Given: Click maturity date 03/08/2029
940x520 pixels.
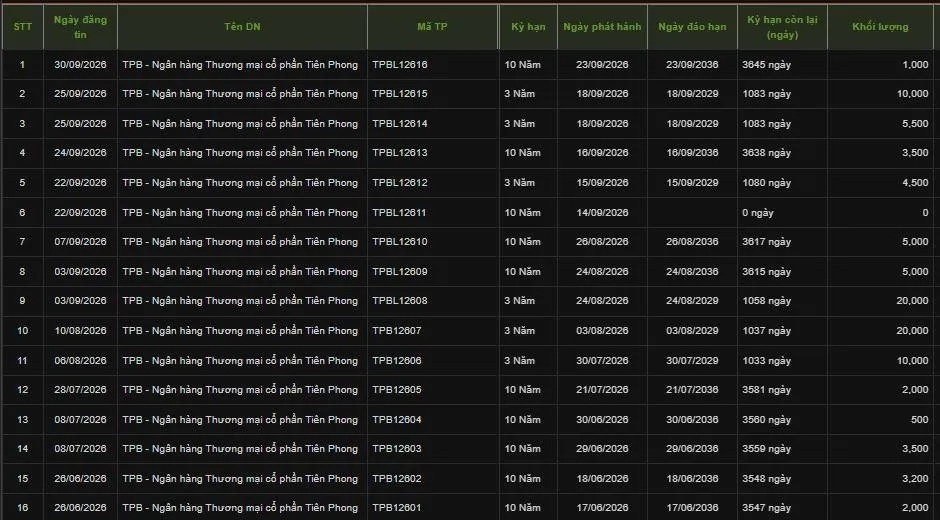Looking at the screenshot, I should [x=692, y=330].
